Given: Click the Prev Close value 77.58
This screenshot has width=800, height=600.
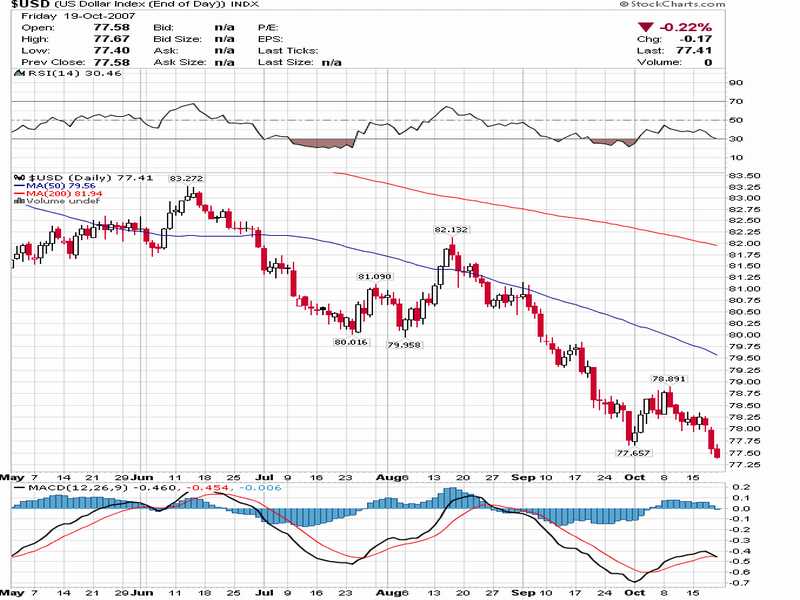Looking at the screenshot, I should (x=111, y=62).
